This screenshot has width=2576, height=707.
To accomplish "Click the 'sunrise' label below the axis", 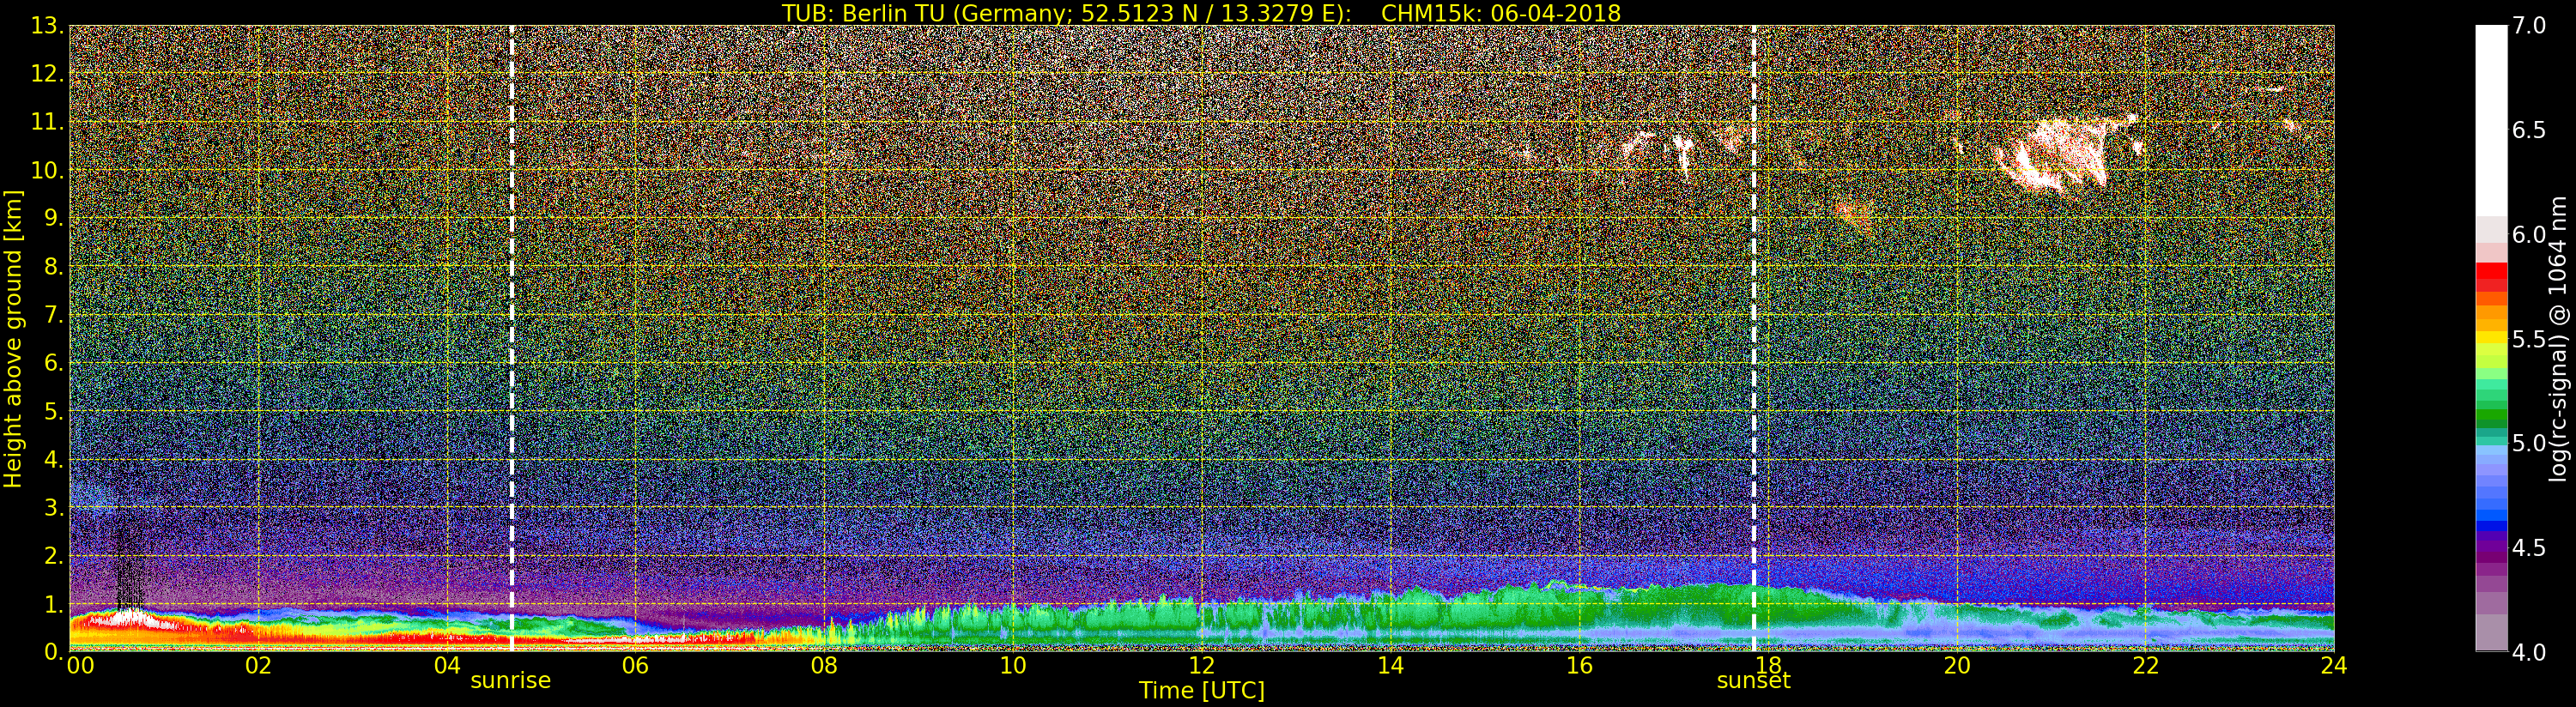I will click(511, 681).
